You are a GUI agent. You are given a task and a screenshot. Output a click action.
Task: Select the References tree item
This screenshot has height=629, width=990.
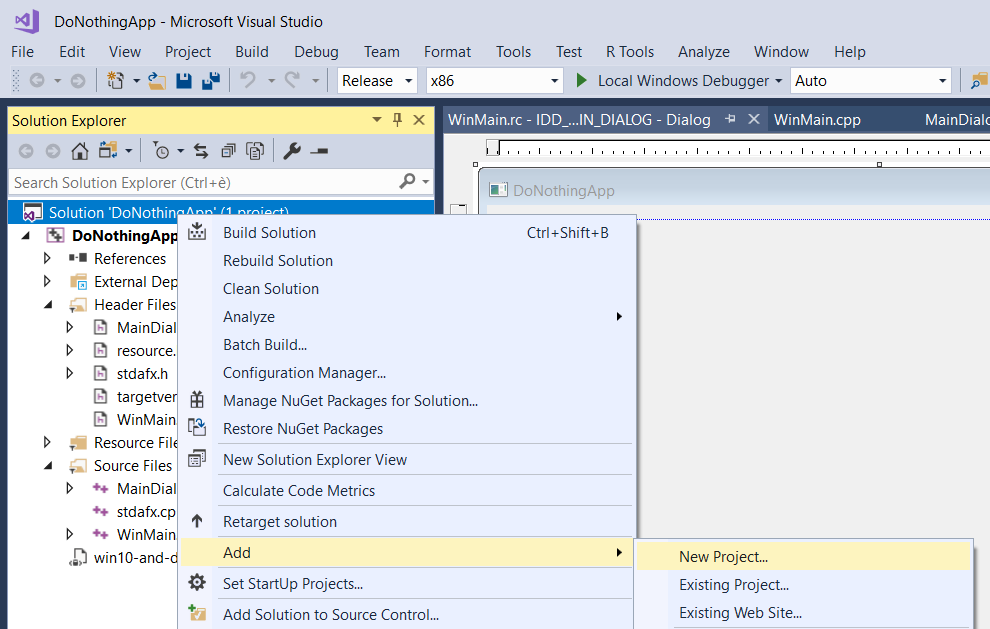130,258
